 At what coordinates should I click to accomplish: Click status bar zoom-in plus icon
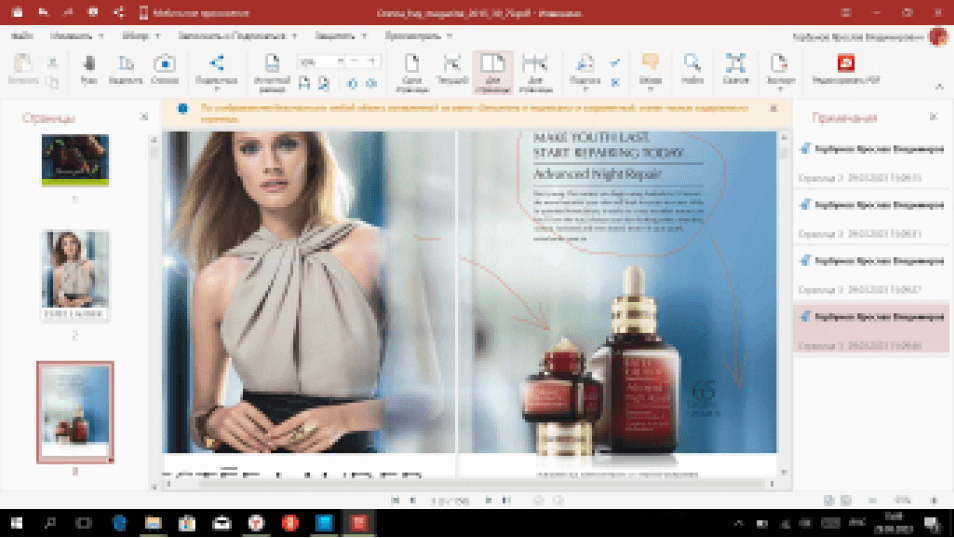coord(934,500)
